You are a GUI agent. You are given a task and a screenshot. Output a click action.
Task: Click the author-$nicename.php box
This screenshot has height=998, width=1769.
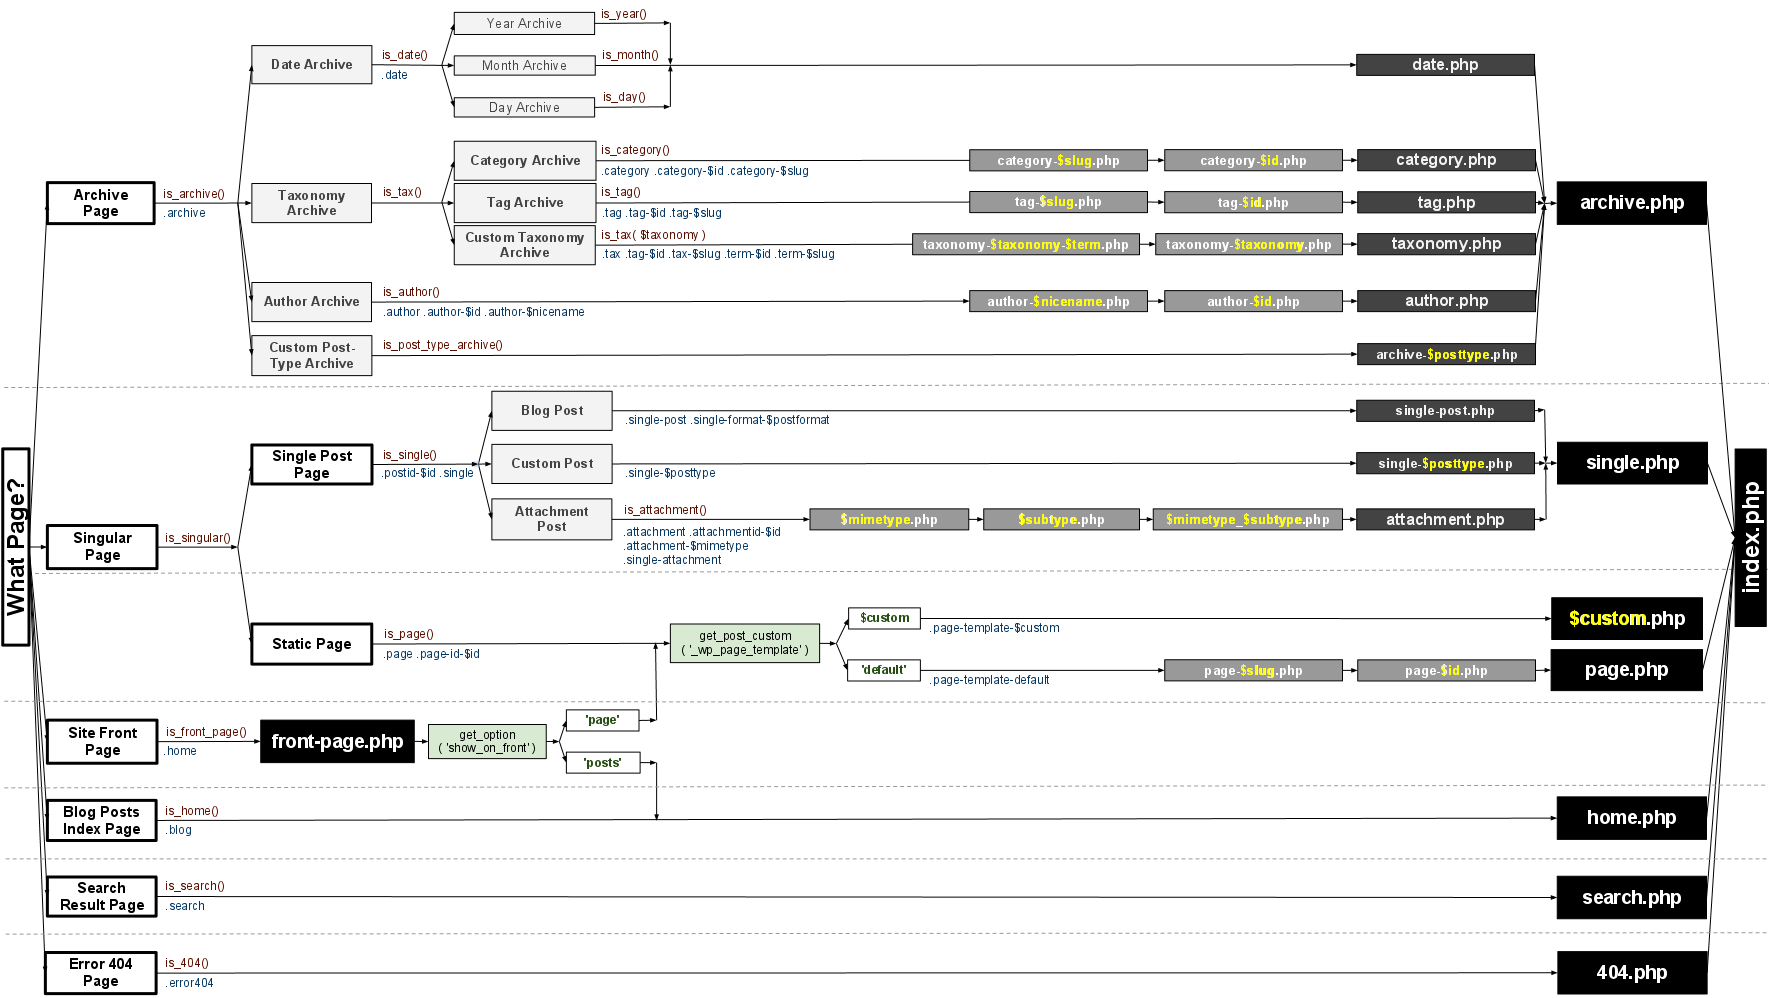click(1058, 301)
